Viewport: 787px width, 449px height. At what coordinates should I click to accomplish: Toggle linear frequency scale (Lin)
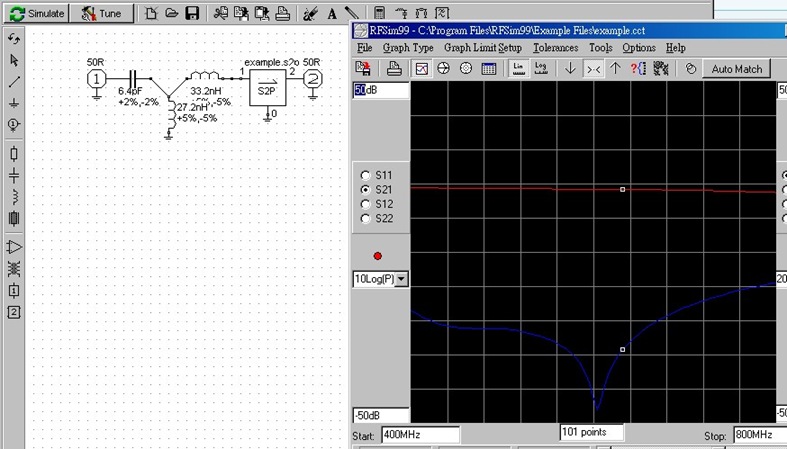point(518,68)
